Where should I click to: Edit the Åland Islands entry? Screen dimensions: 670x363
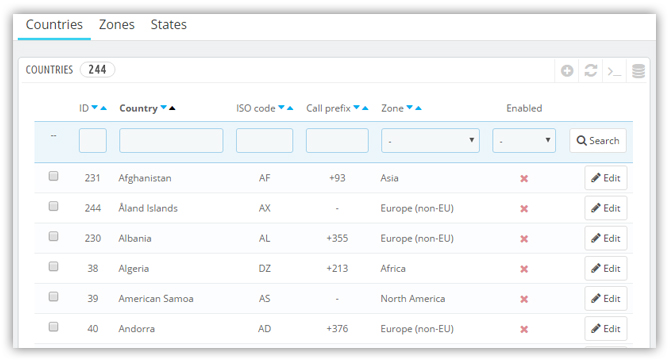click(605, 208)
